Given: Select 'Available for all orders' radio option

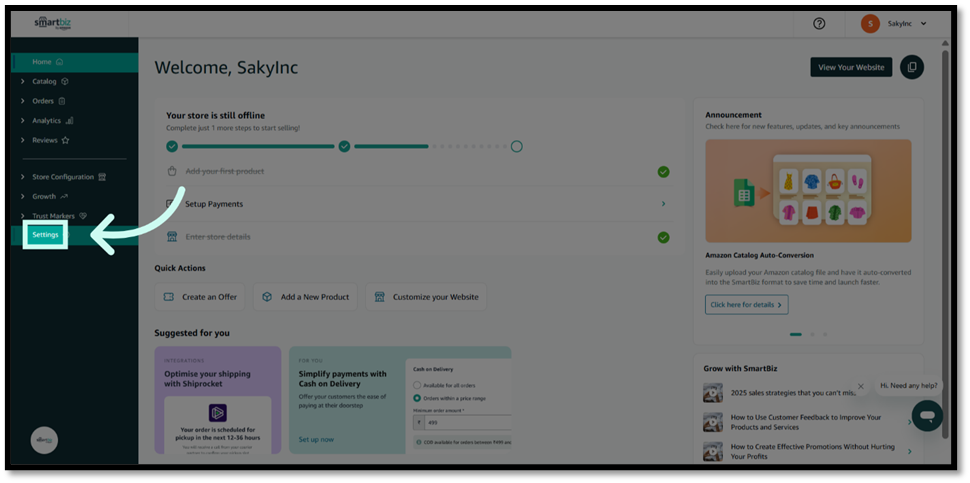Looking at the screenshot, I should (x=417, y=385).
